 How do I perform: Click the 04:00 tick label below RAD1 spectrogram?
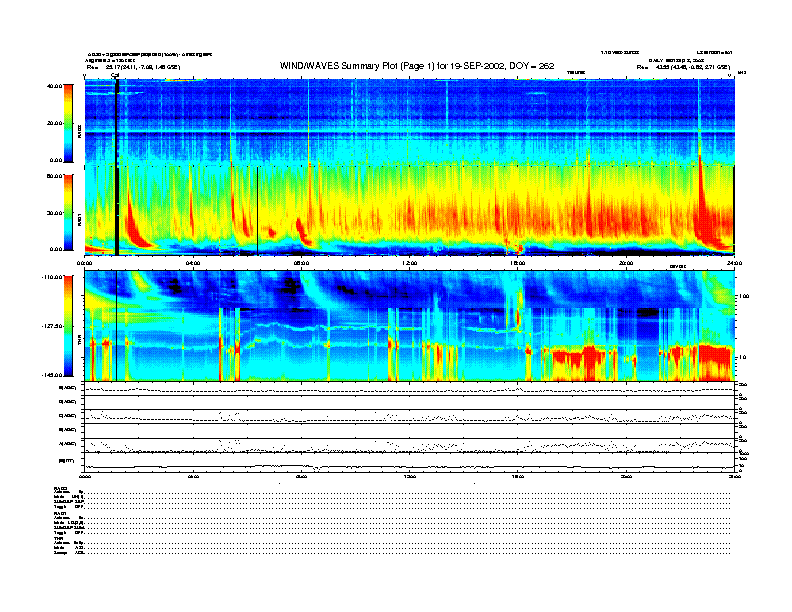click(193, 263)
